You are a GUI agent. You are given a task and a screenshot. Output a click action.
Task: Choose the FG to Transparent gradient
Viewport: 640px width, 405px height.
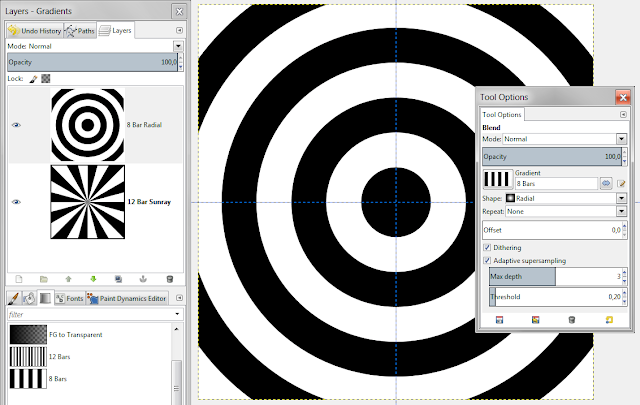coord(89,334)
